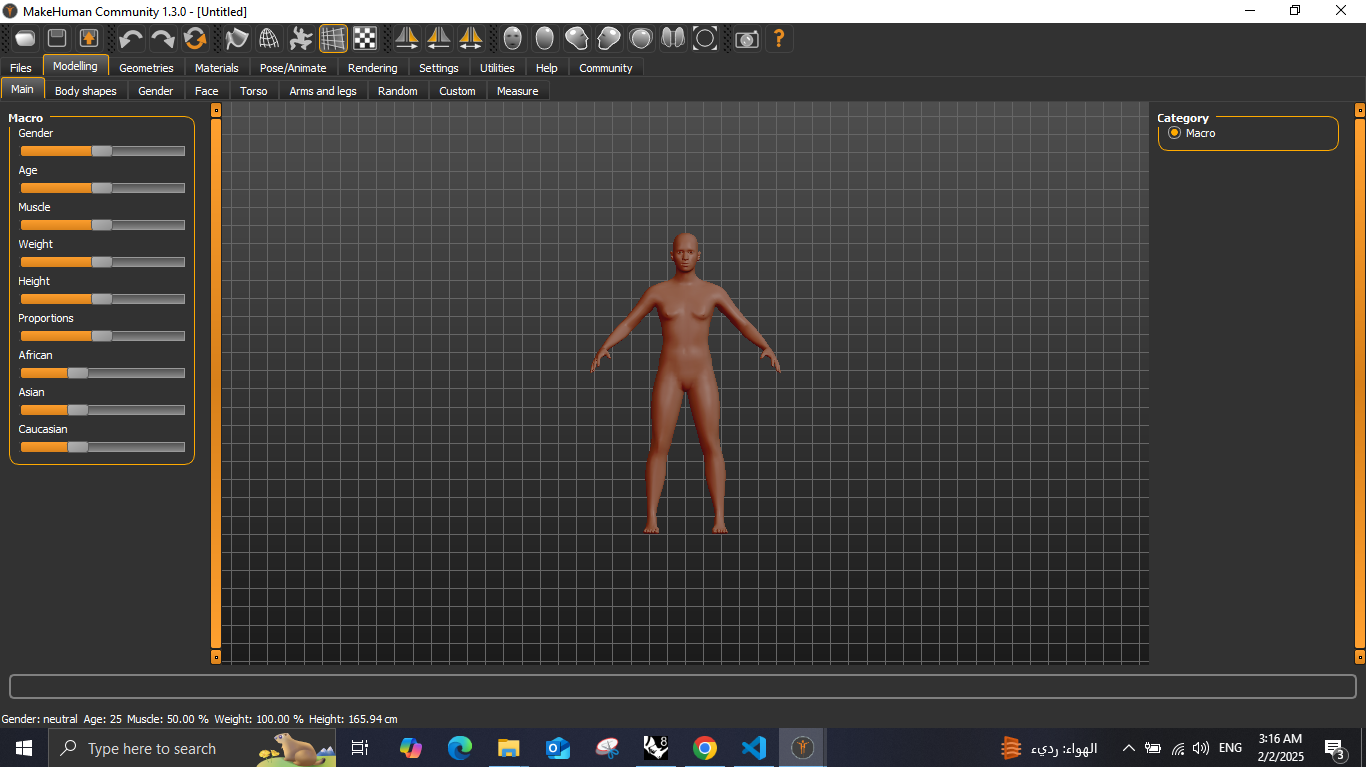Viewport: 1366px width, 767px height.
Task: Switch to the Random sub-tab
Action: point(398,91)
